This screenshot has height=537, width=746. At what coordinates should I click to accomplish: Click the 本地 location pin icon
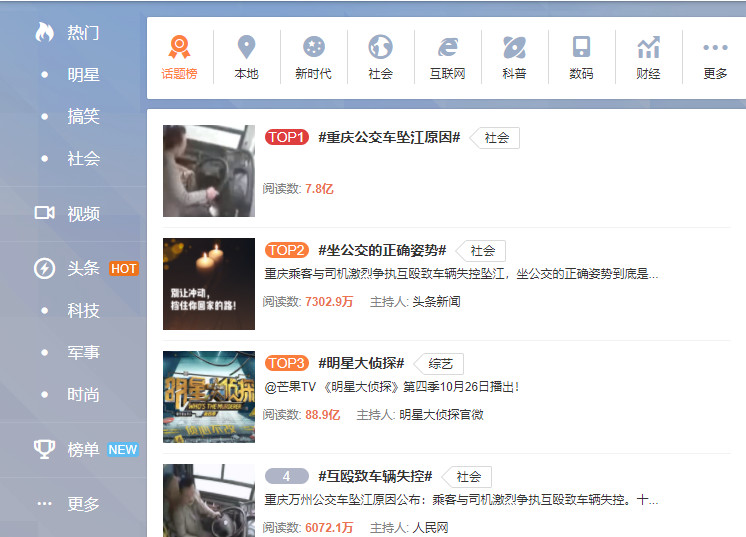[246, 47]
